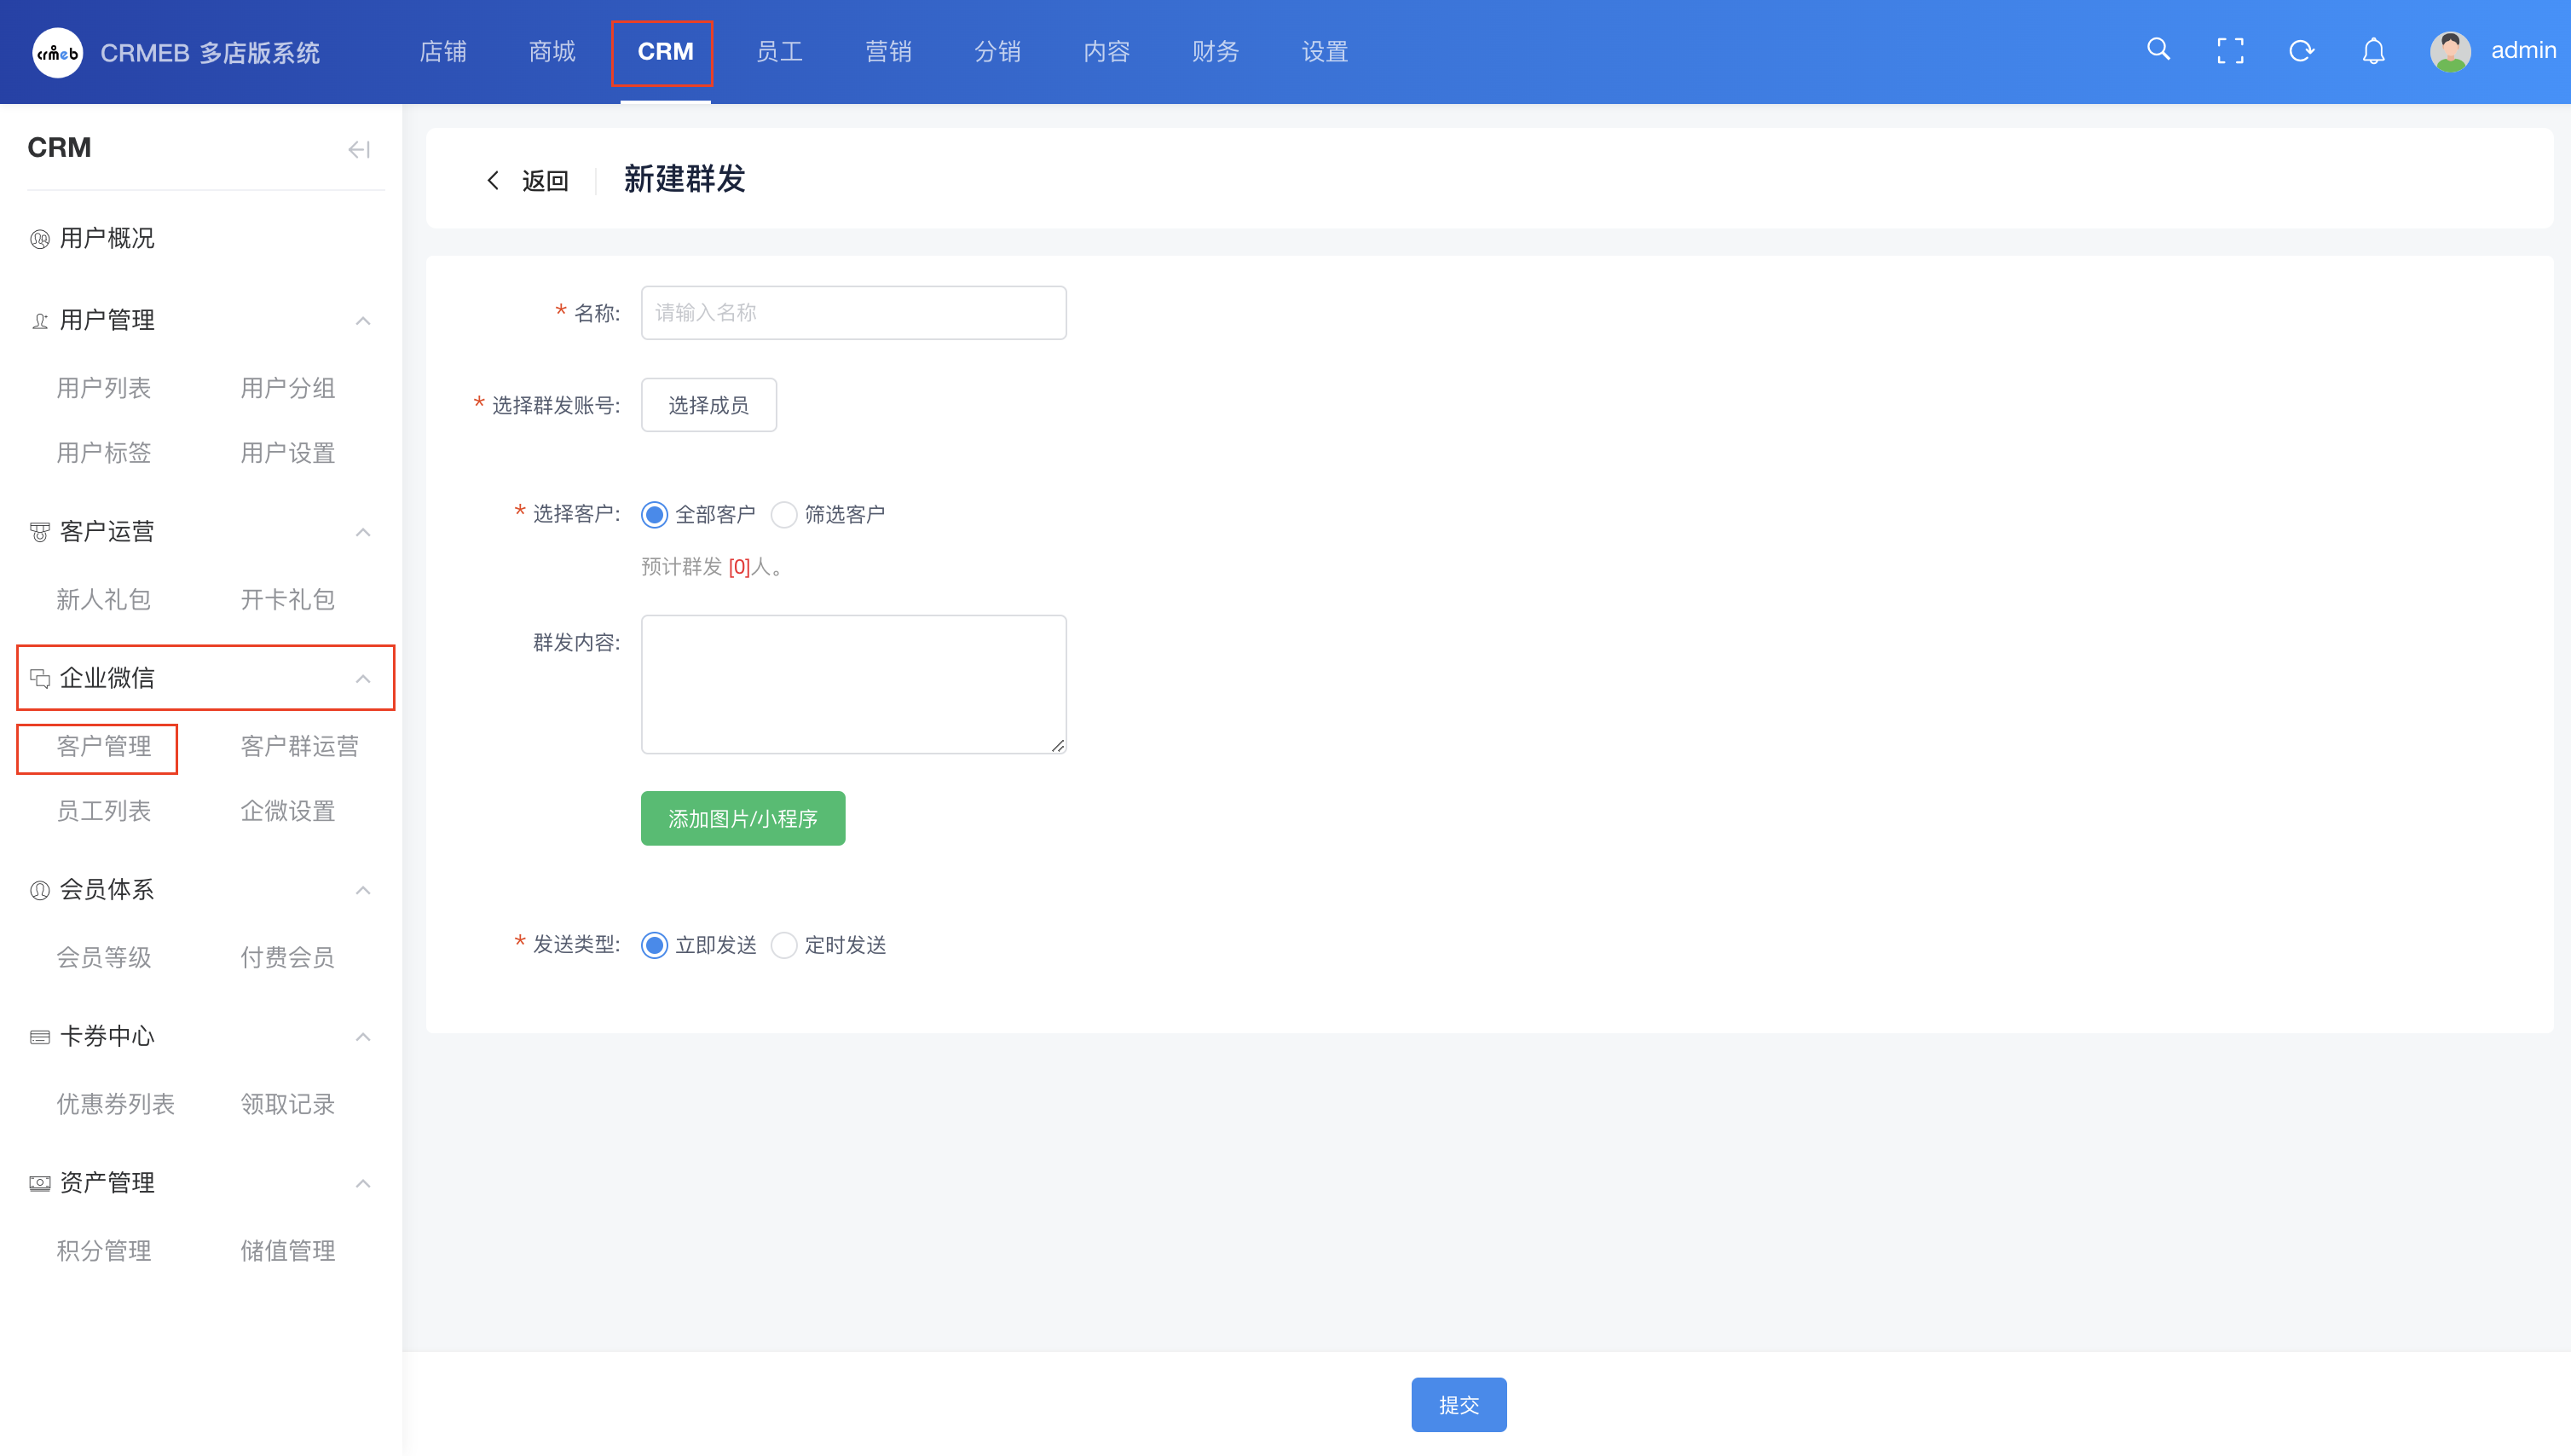Screen dimensions: 2571x1456
Task: Open 会员等级 in sidebar
Action: click(103, 958)
